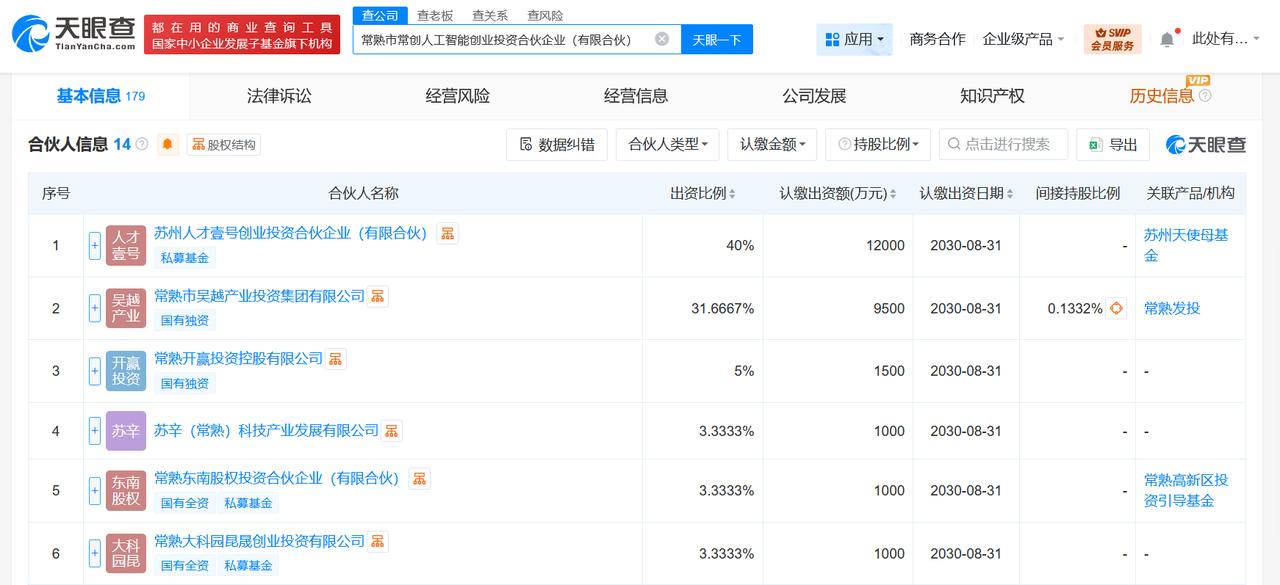Open 苏州人才壹号创业投资合伙企业（有限合伙） link

(x=291, y=233)
